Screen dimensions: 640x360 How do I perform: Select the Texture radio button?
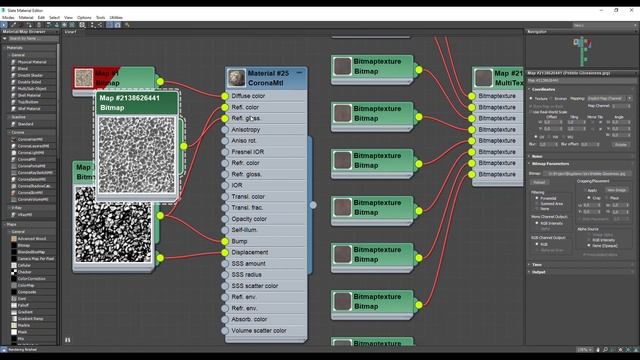click(531, 98)
